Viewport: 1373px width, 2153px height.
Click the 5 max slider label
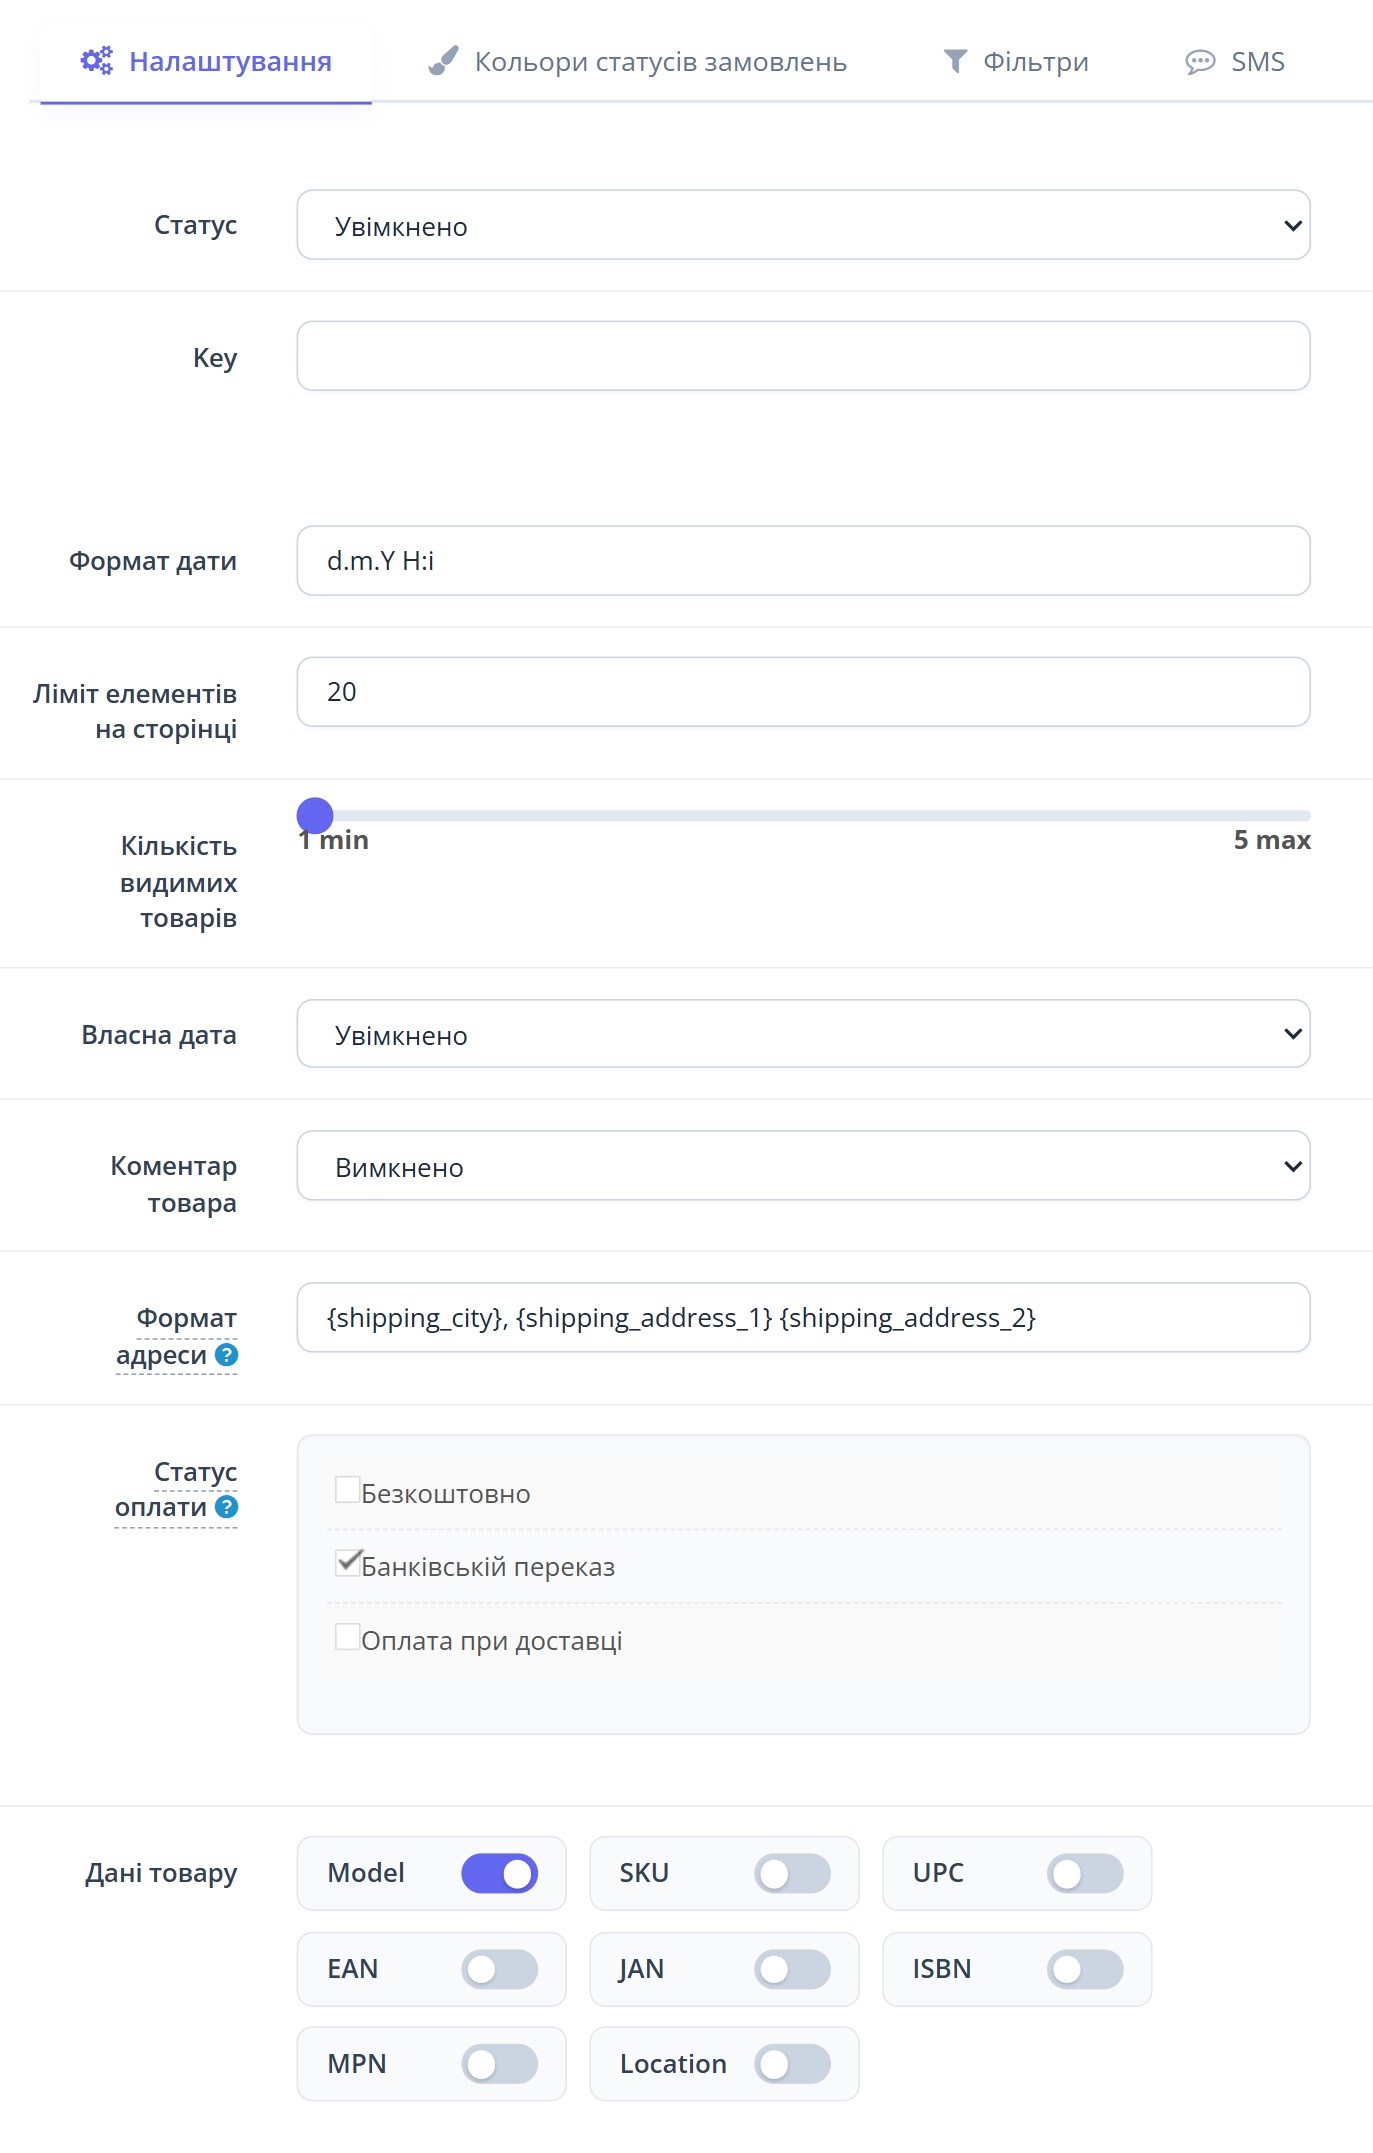[1272, 840]
